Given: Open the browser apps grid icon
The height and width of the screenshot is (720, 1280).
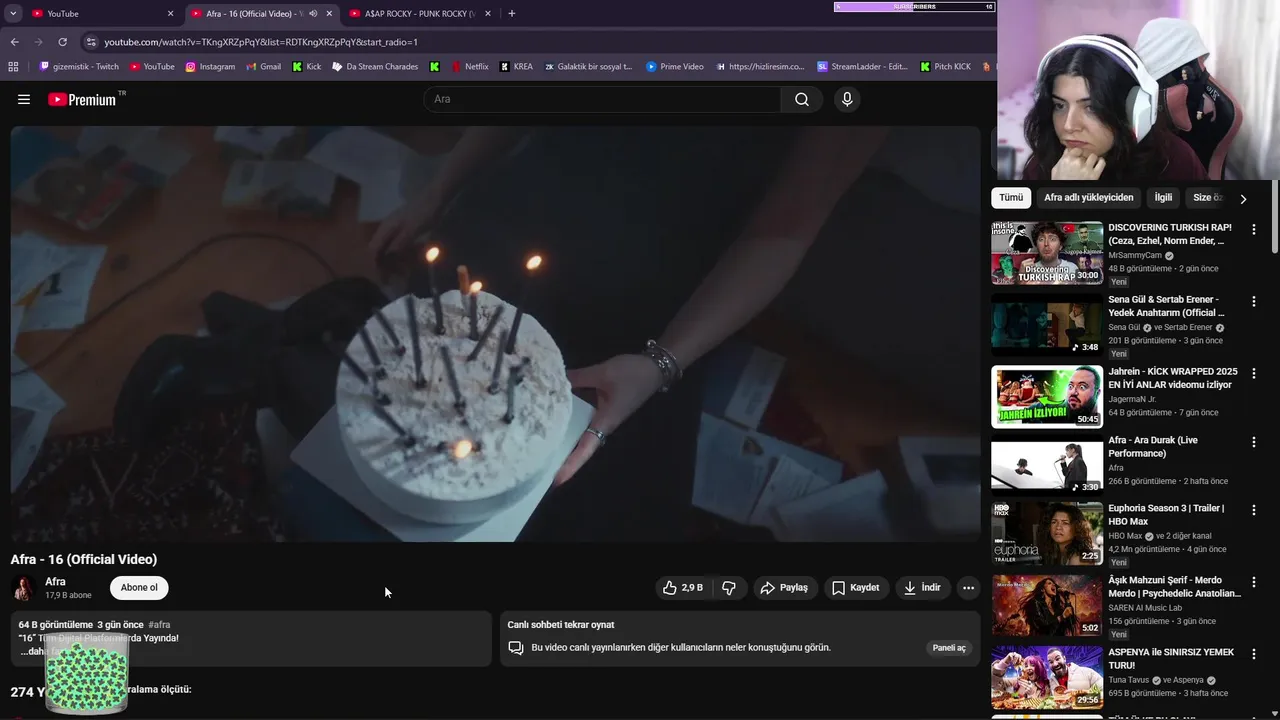Looking at the screenshot, I should (13, 67).
